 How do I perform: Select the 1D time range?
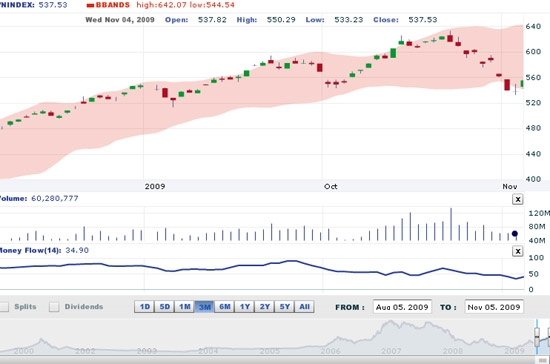coord(145,307)
